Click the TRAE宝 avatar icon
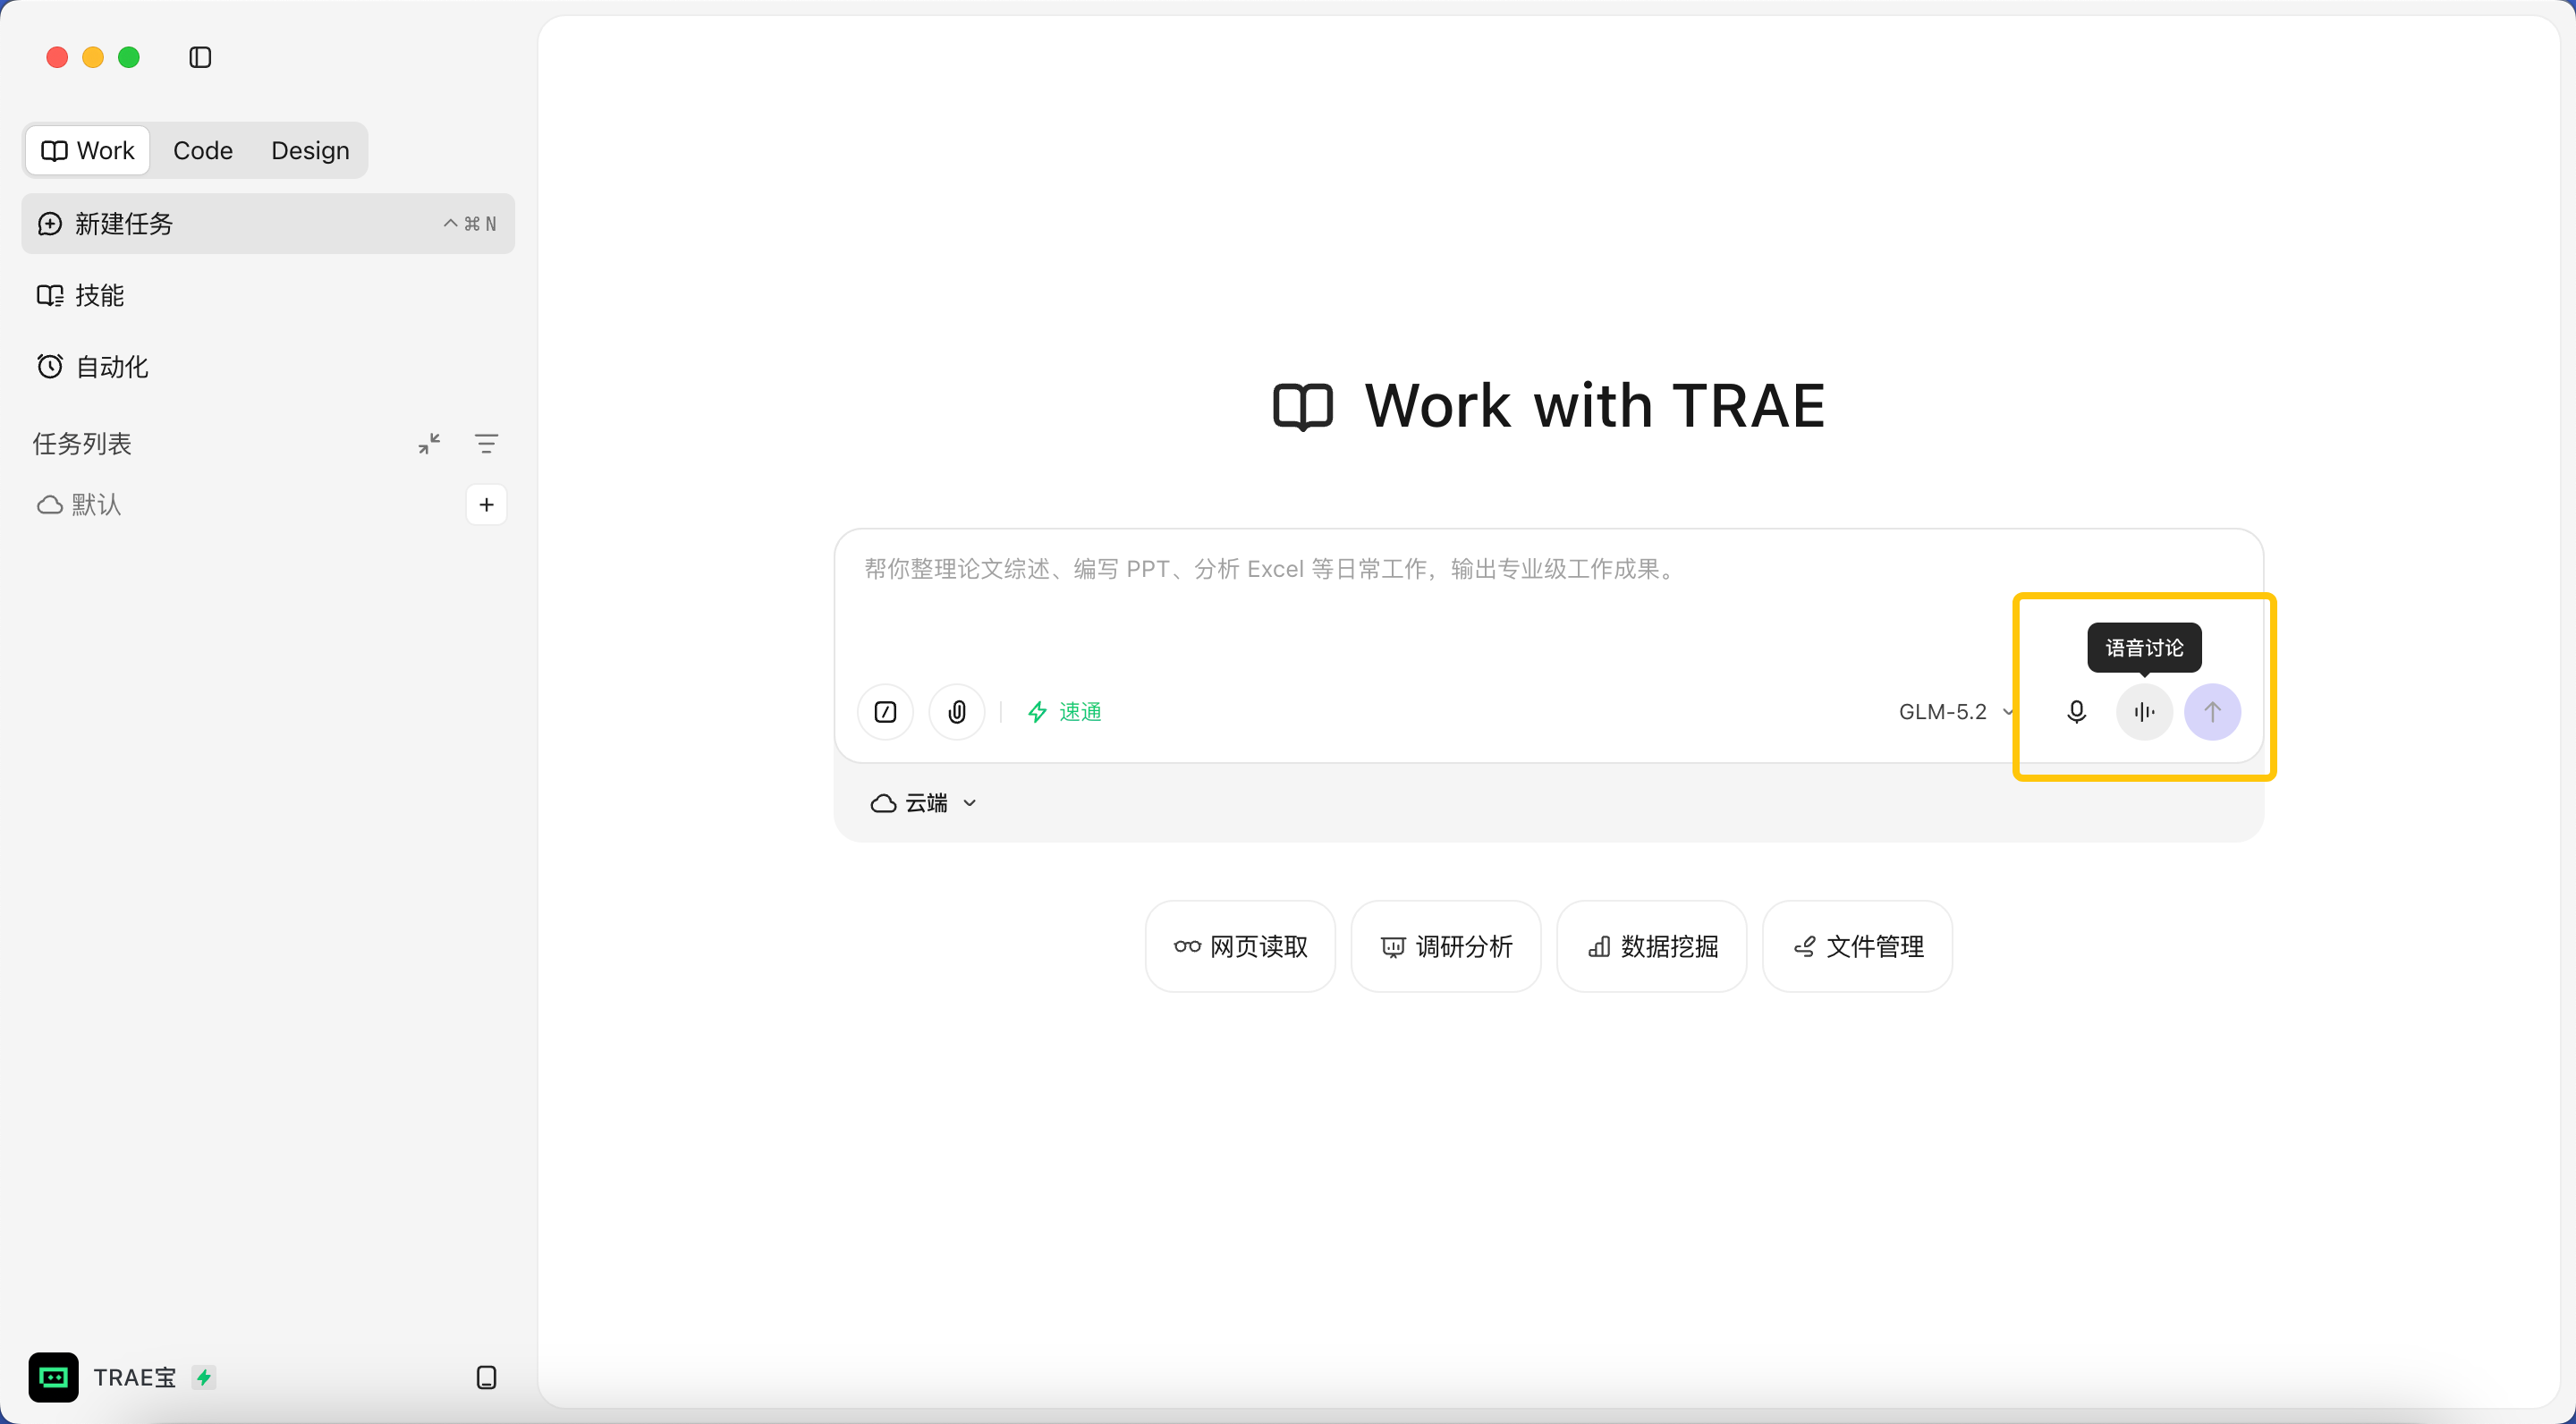This screenshot has height=1424, width=2576. click(53, 1377)
